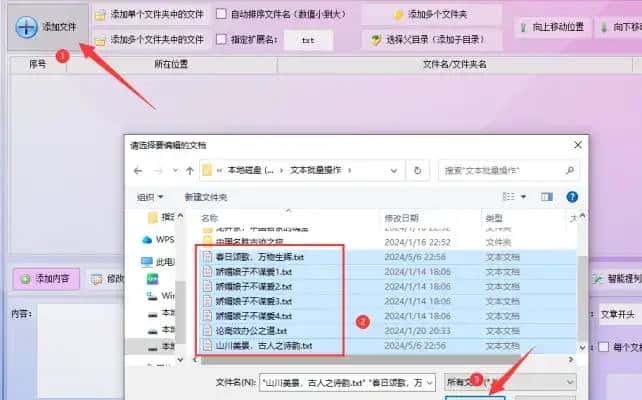The image size is (642, 400).
Task: Open the file type filter dropdown
Action: point(510,383)
